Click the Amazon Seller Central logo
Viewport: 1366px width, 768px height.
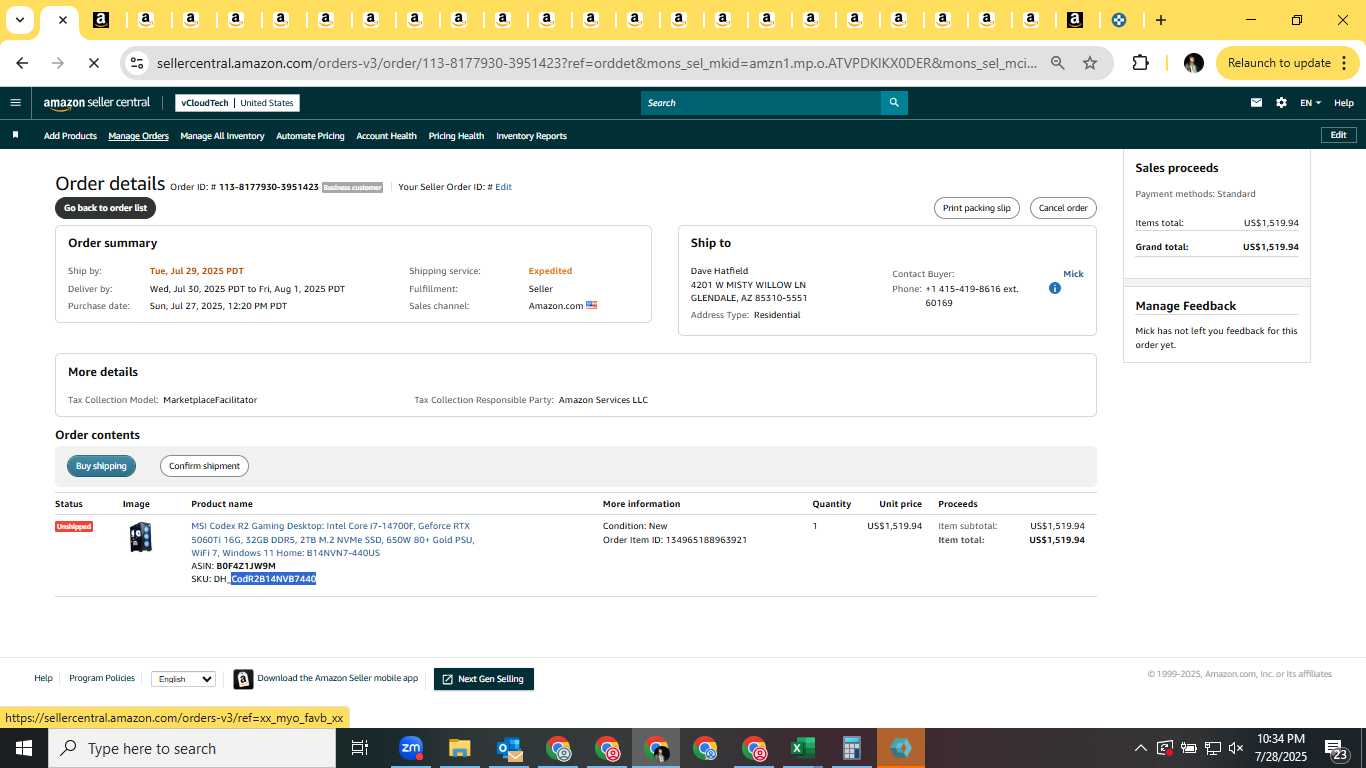[x=97, y=103]
